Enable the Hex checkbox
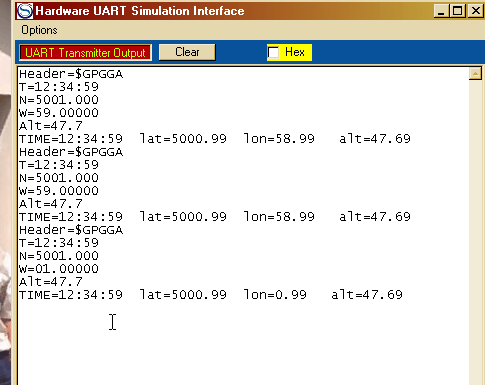 tap(274, 53)
